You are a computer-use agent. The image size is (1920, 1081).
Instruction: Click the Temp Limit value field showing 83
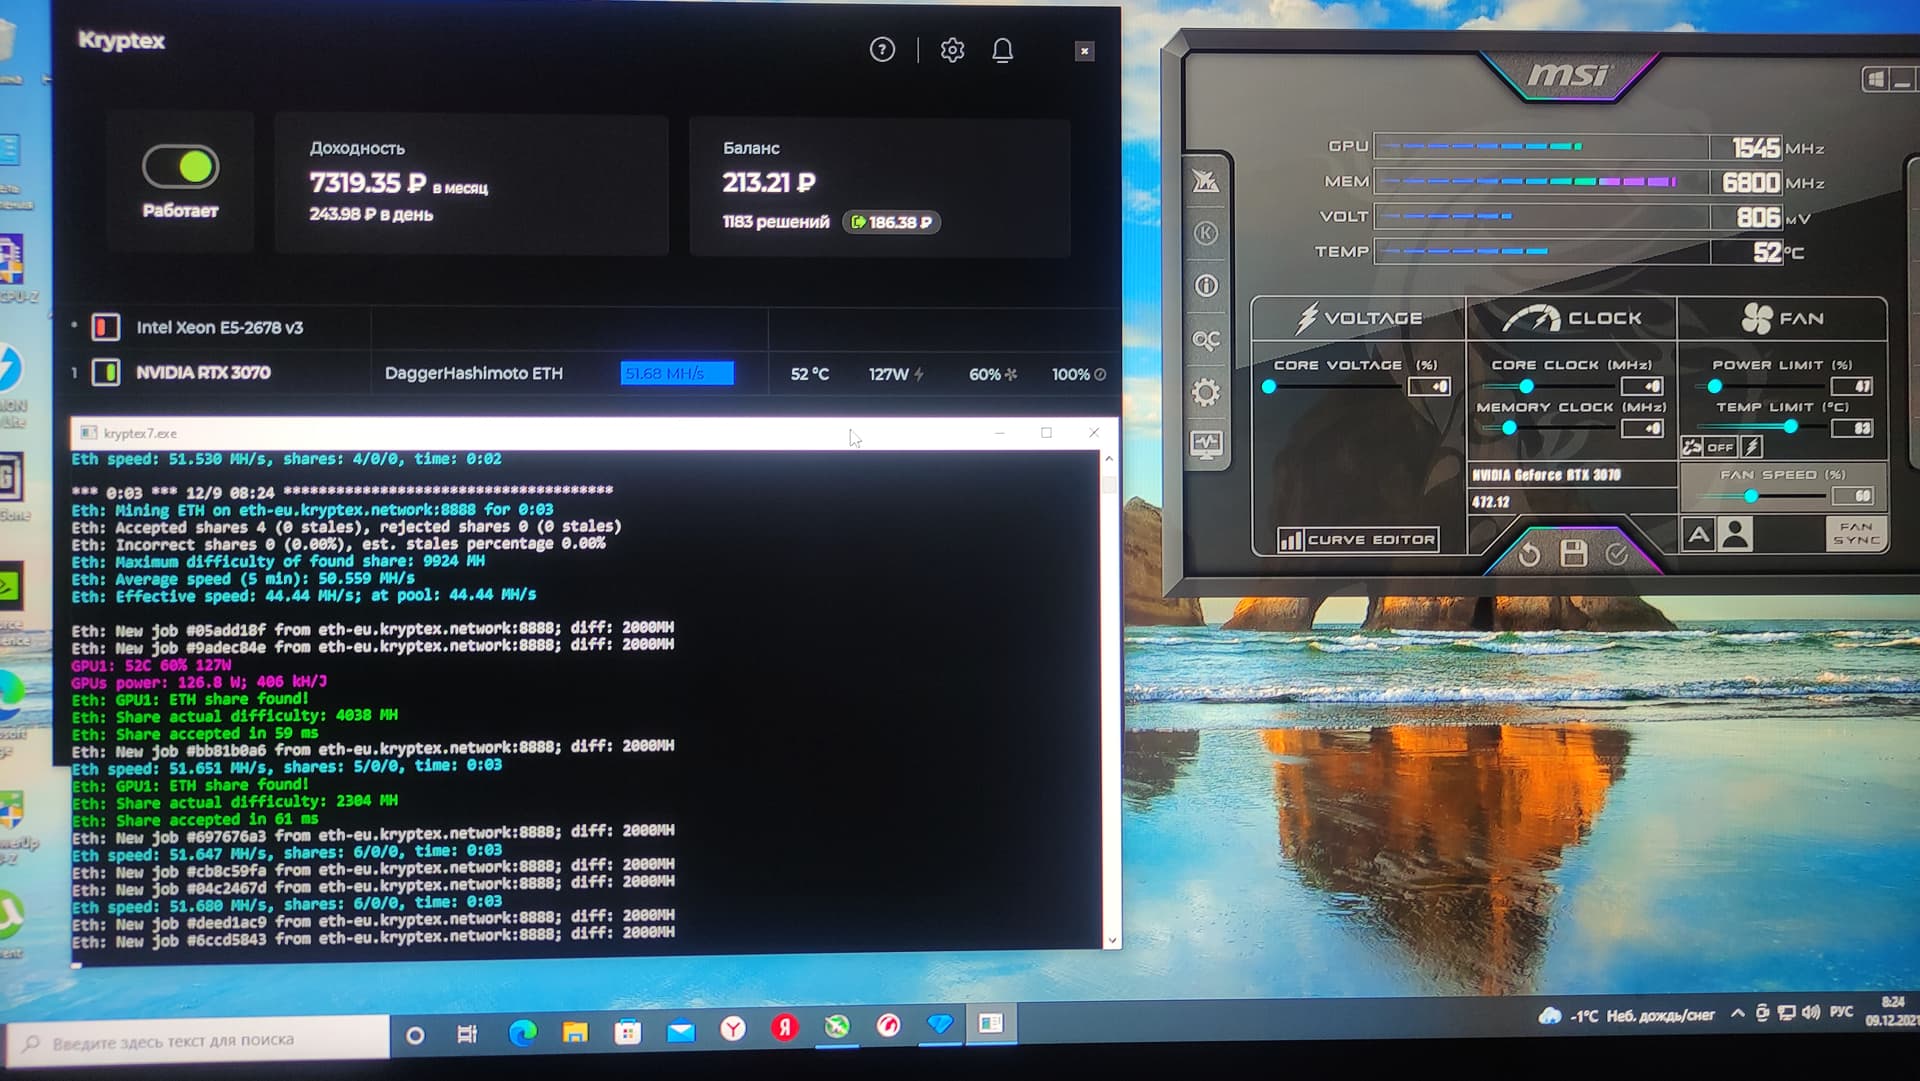1852,428
